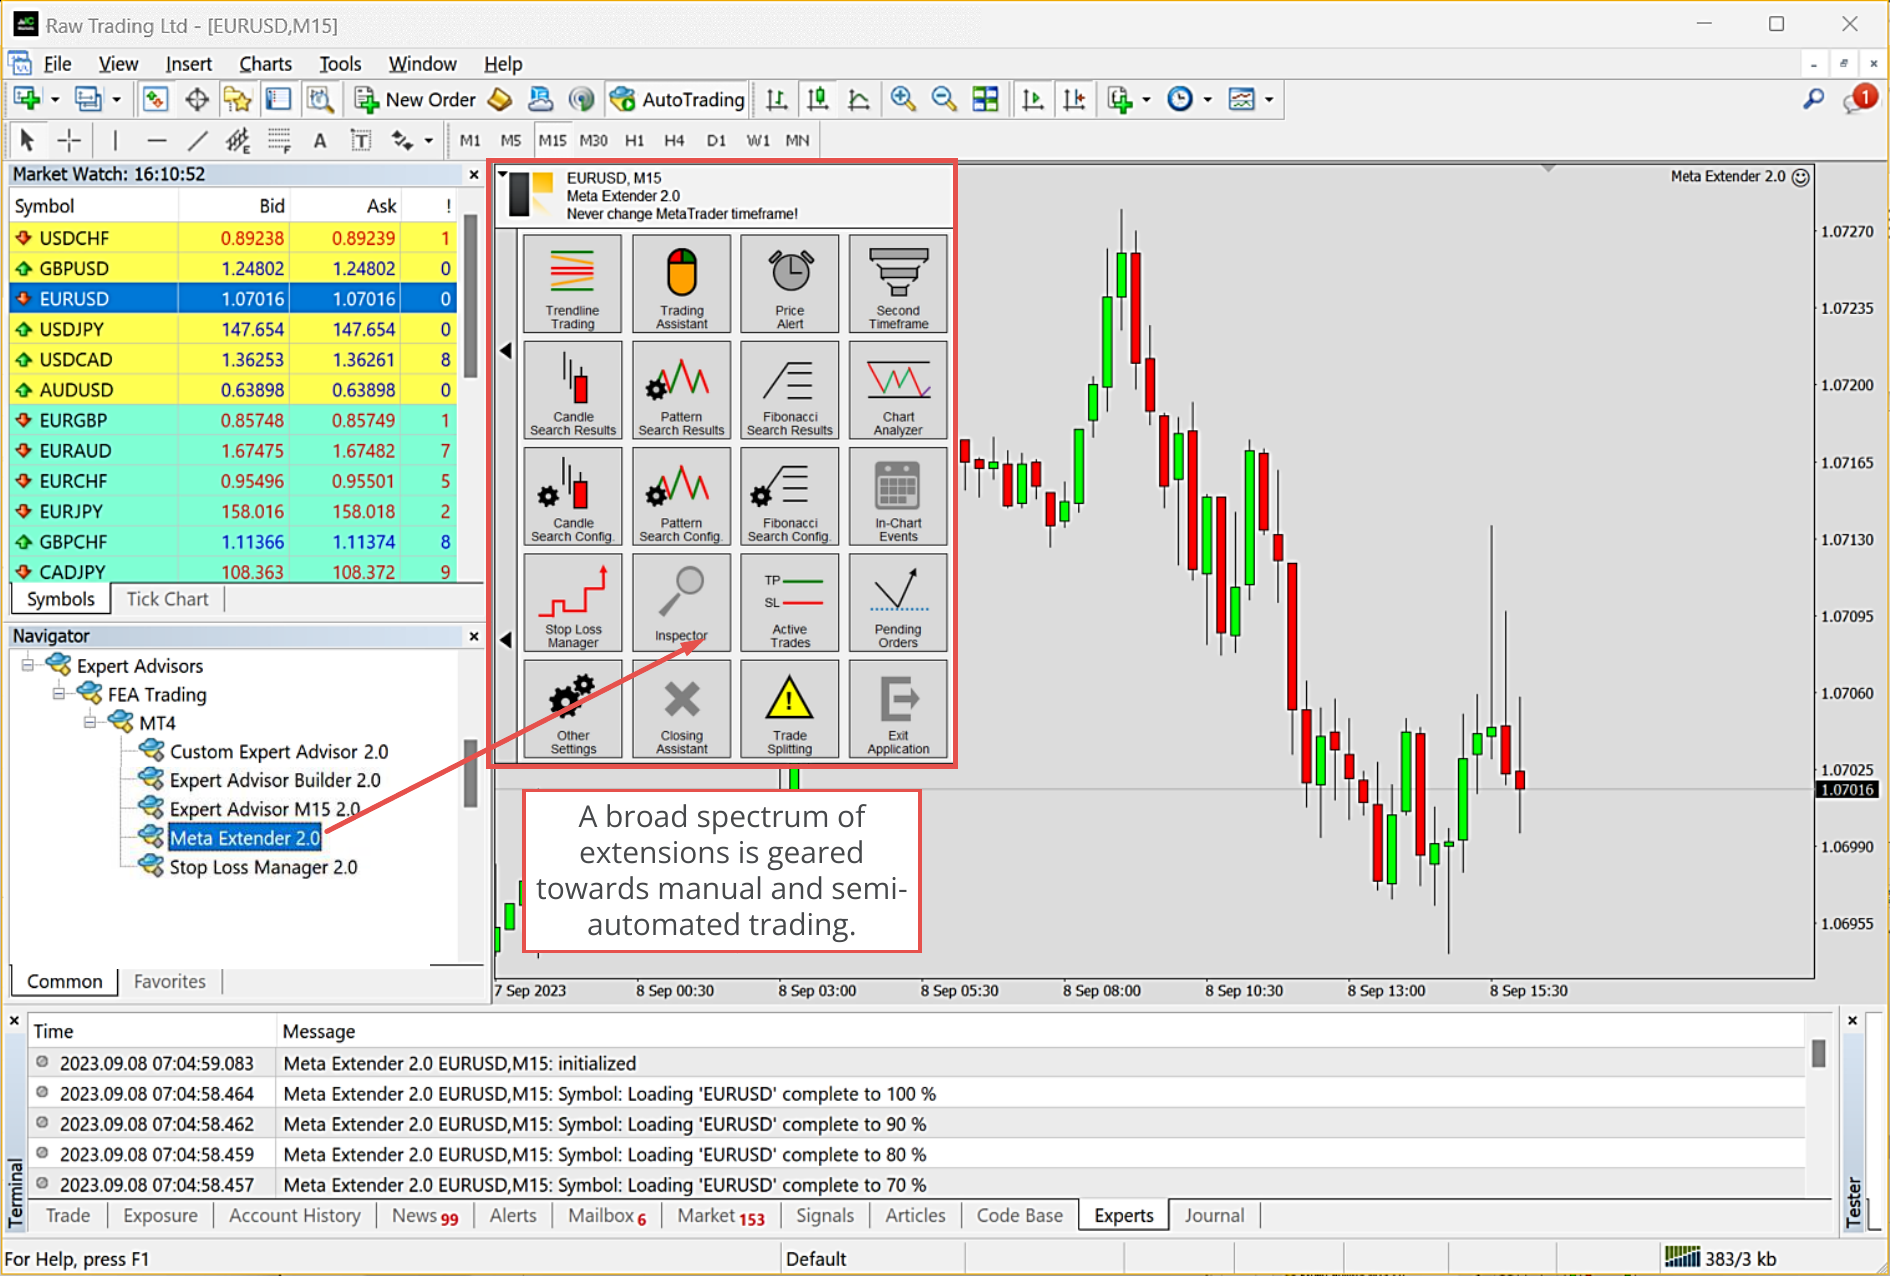Open the Trade Splitting tool

[x=789, y=709]
